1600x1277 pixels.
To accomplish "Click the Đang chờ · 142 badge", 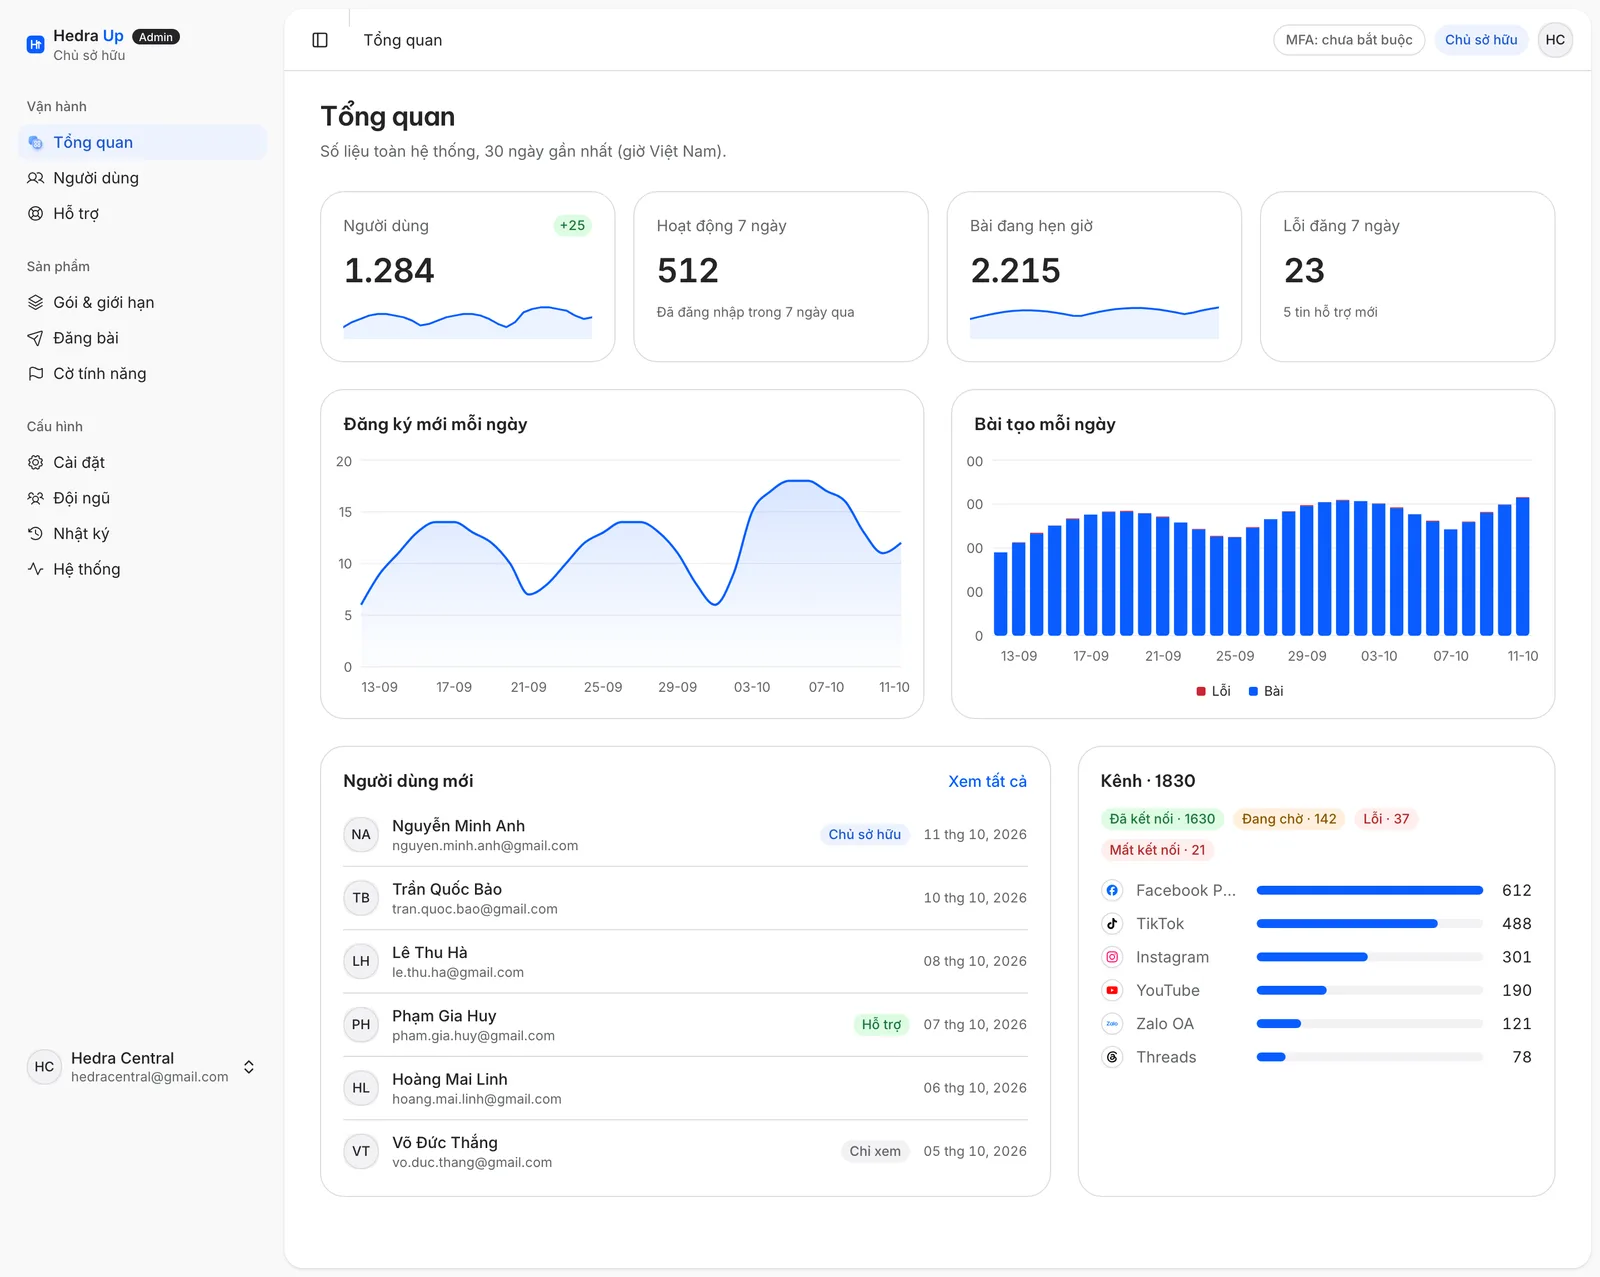I will (1289, 819).
